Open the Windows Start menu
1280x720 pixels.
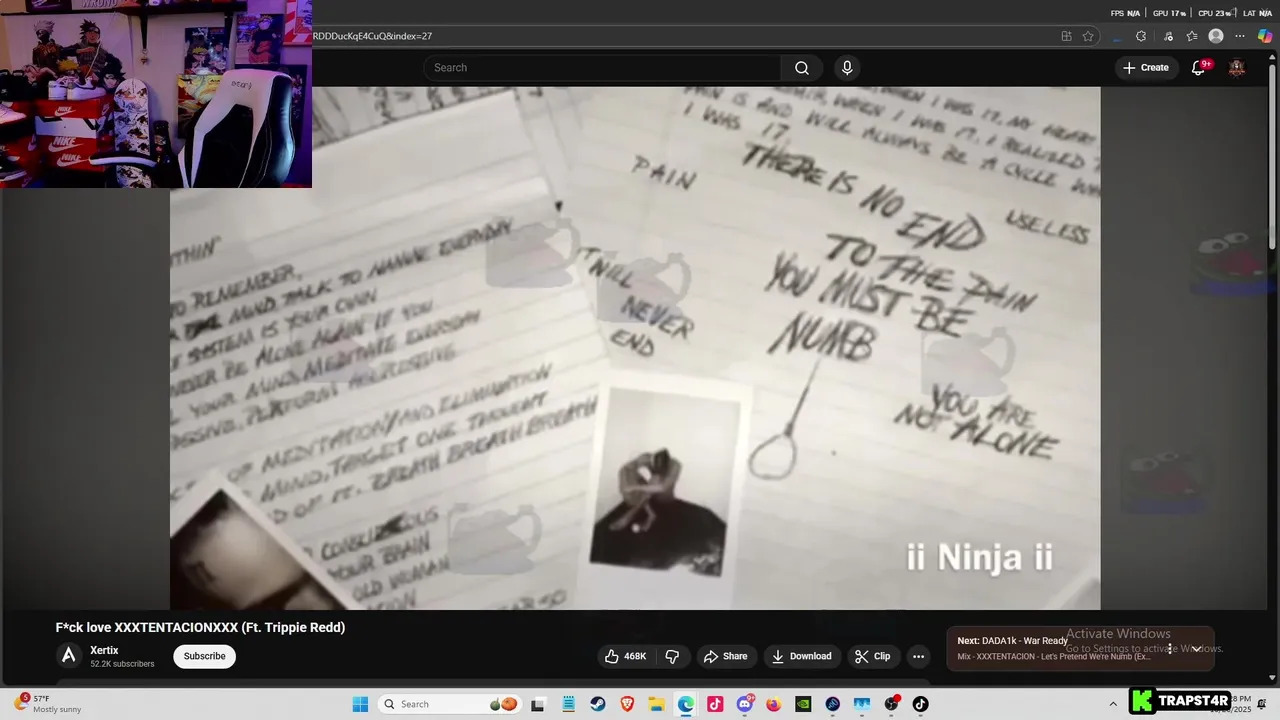pos(360,704)
